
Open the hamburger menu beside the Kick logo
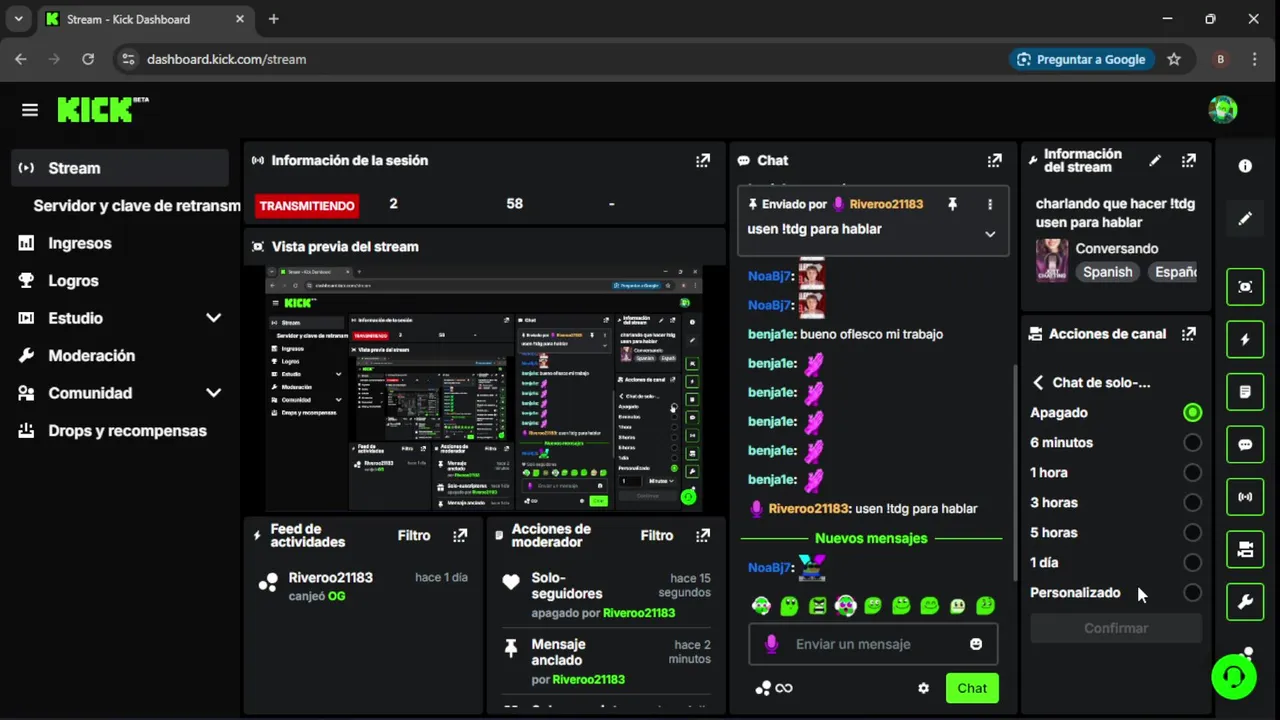[30, 110]
